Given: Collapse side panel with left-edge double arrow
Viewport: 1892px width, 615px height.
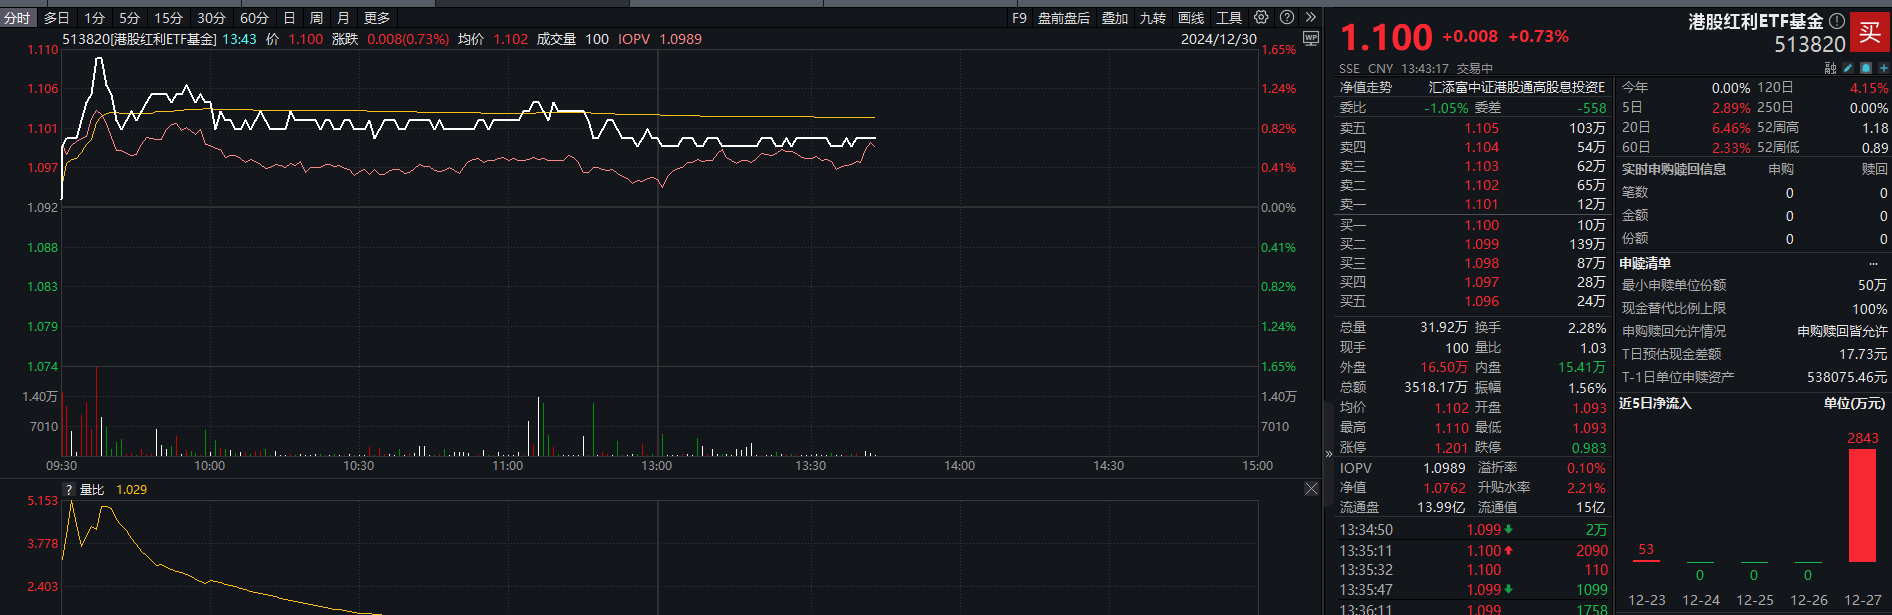Looking at the screenshot, I should coord(1328,453).
